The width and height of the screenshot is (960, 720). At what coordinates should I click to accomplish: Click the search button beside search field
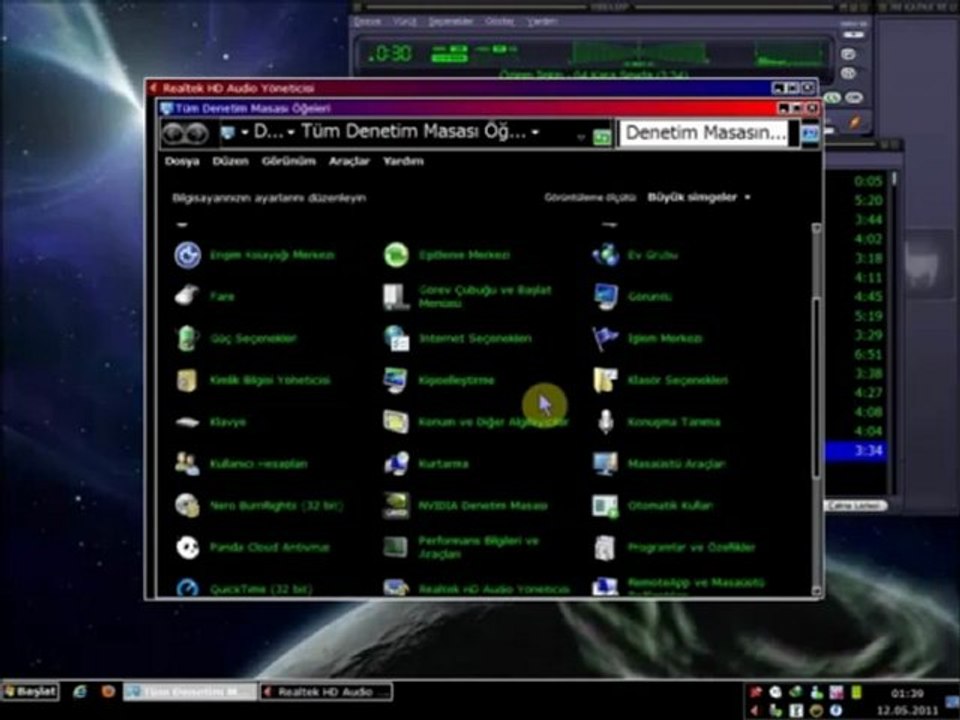coord(809,133)
